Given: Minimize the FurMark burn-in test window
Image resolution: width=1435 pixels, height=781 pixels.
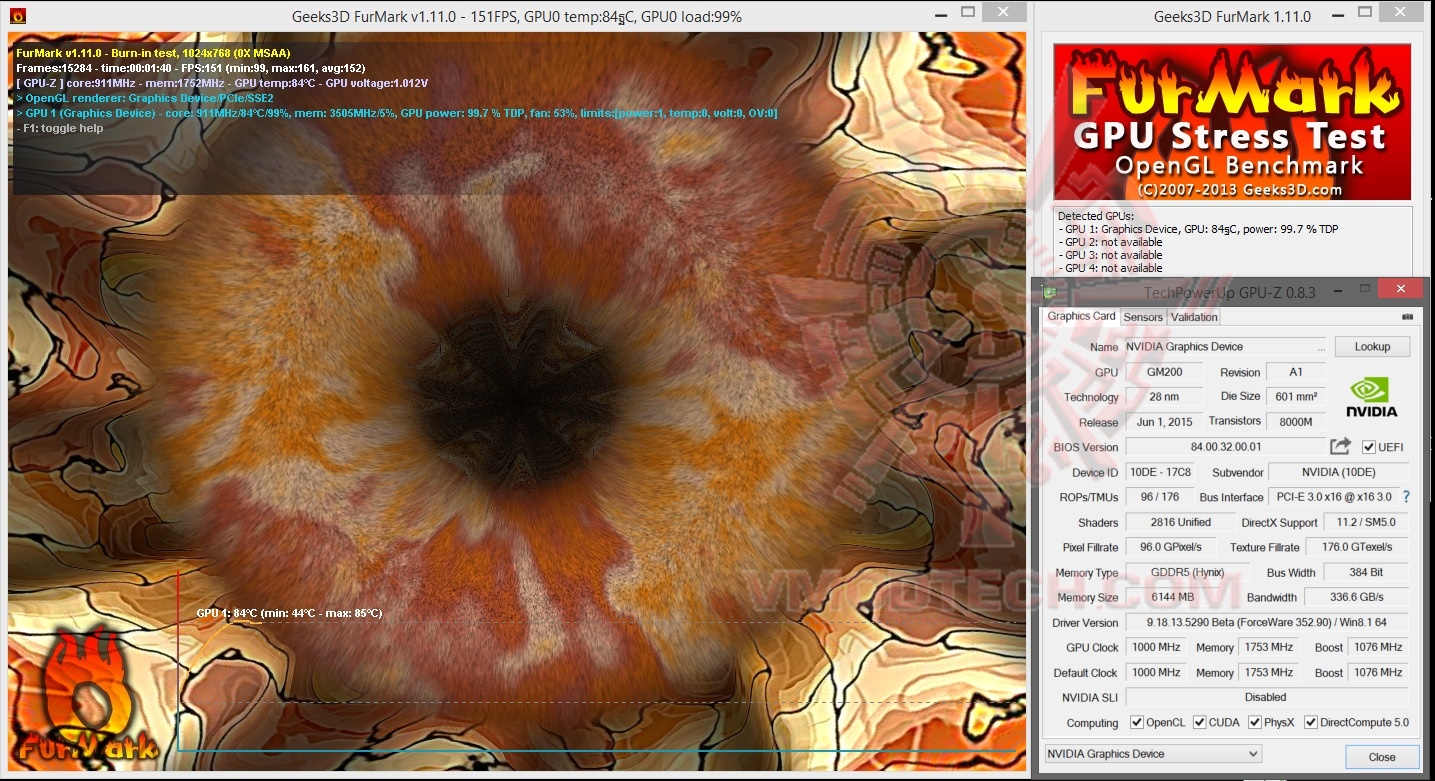Looking at the screenshot, I should pyautogui.click(x=939, y=14).
